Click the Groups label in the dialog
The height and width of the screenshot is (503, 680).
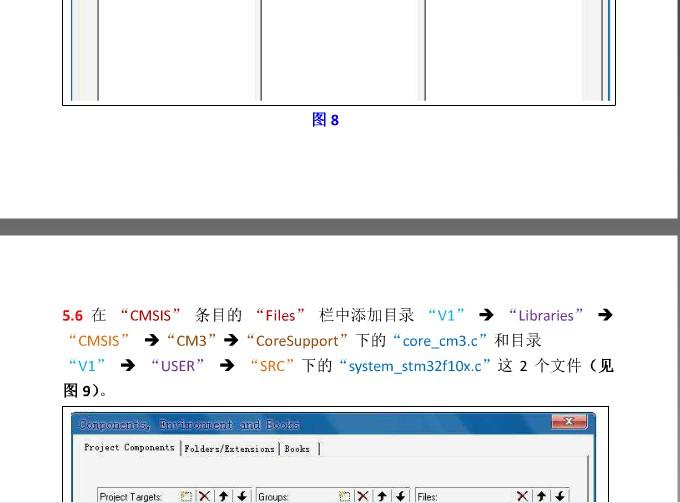(x=273, y=497)
